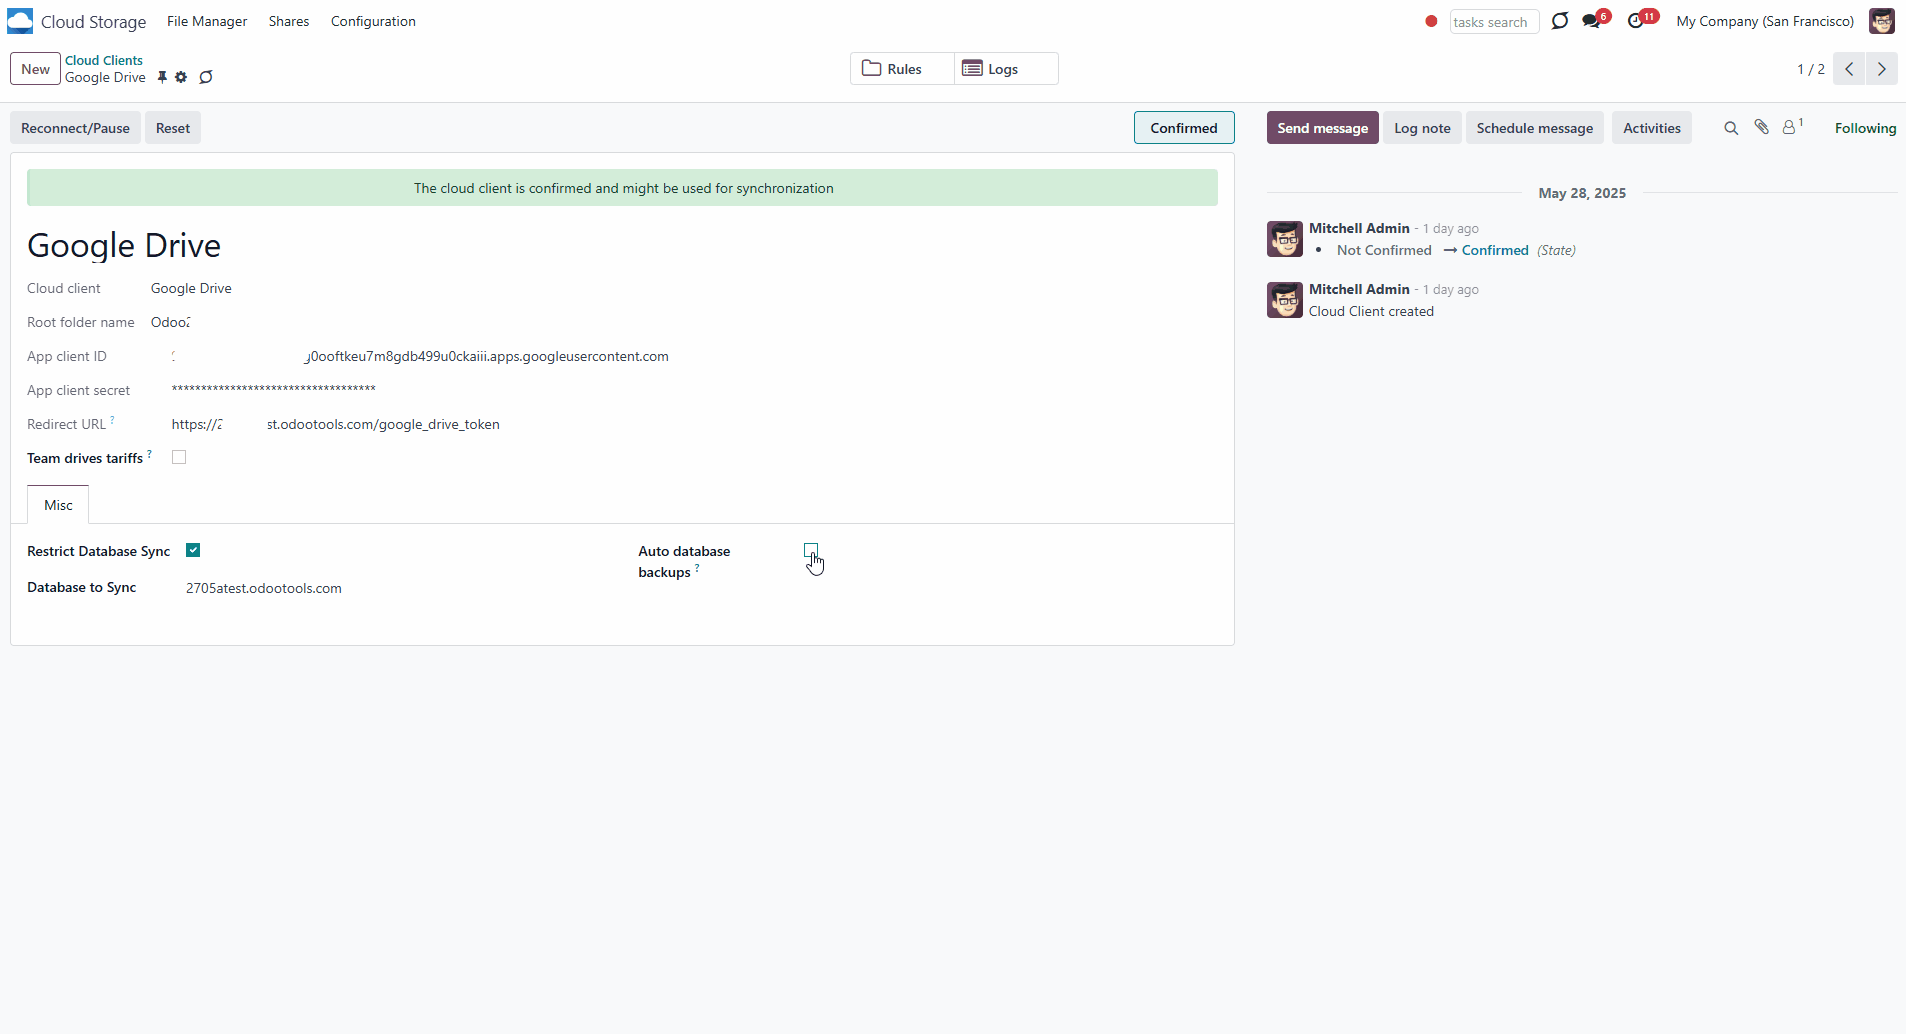Click the 1 / 2 record pager counter

point(1810,69)
